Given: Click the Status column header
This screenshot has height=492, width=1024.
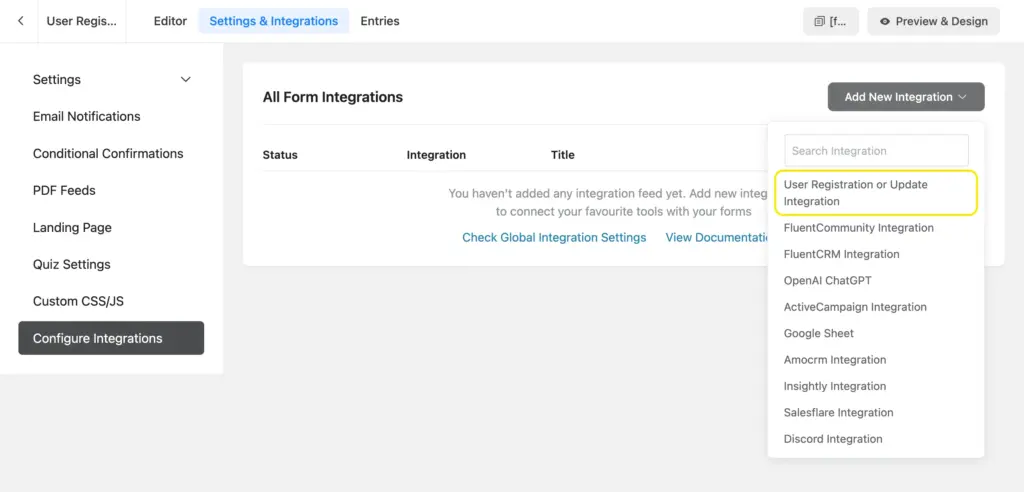Looking at the screenshot, I should 280,155.
